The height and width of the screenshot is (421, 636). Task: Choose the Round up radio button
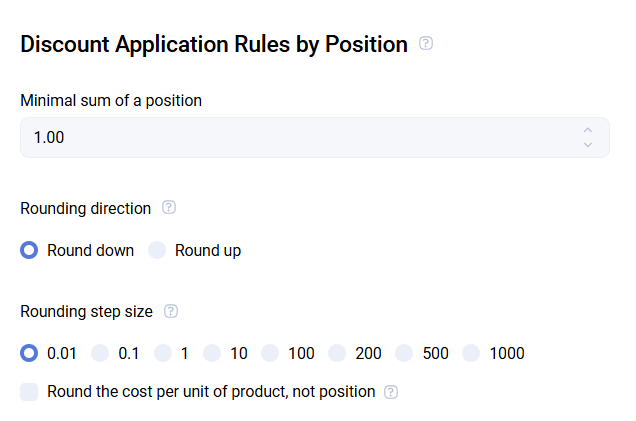pyautogui.click(x=157, y=250)
